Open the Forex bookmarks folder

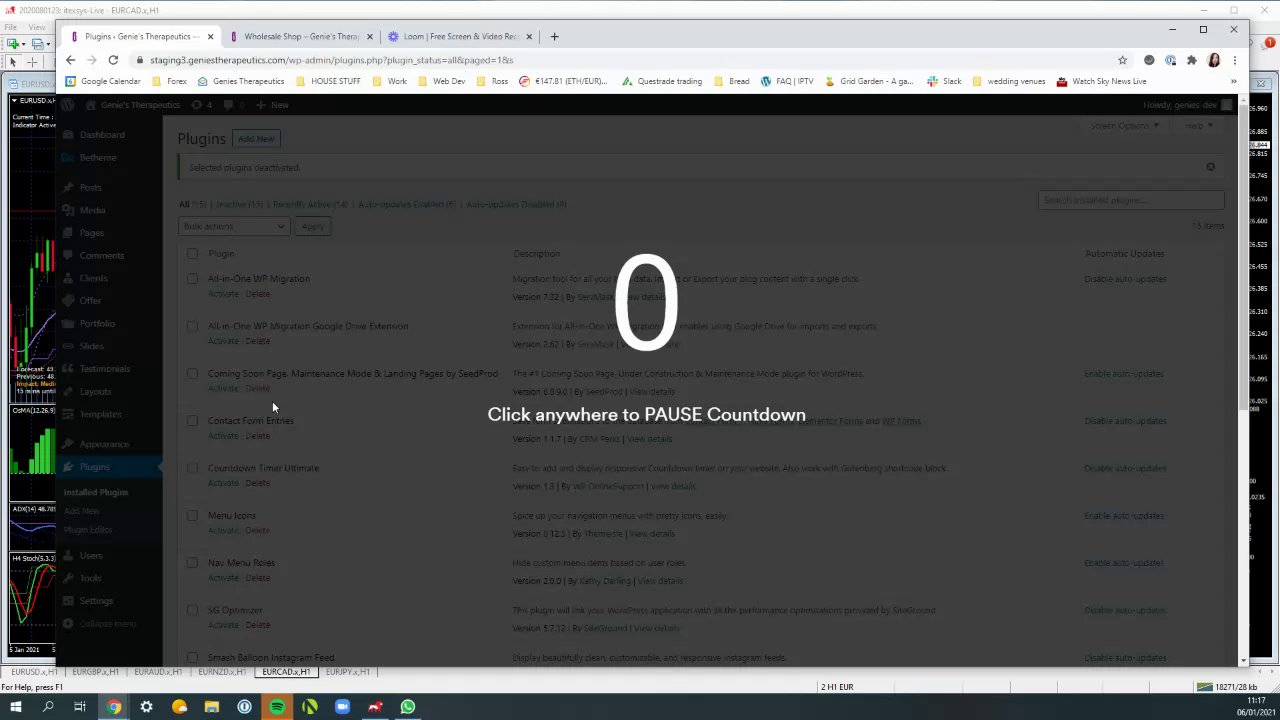(169, 81)
